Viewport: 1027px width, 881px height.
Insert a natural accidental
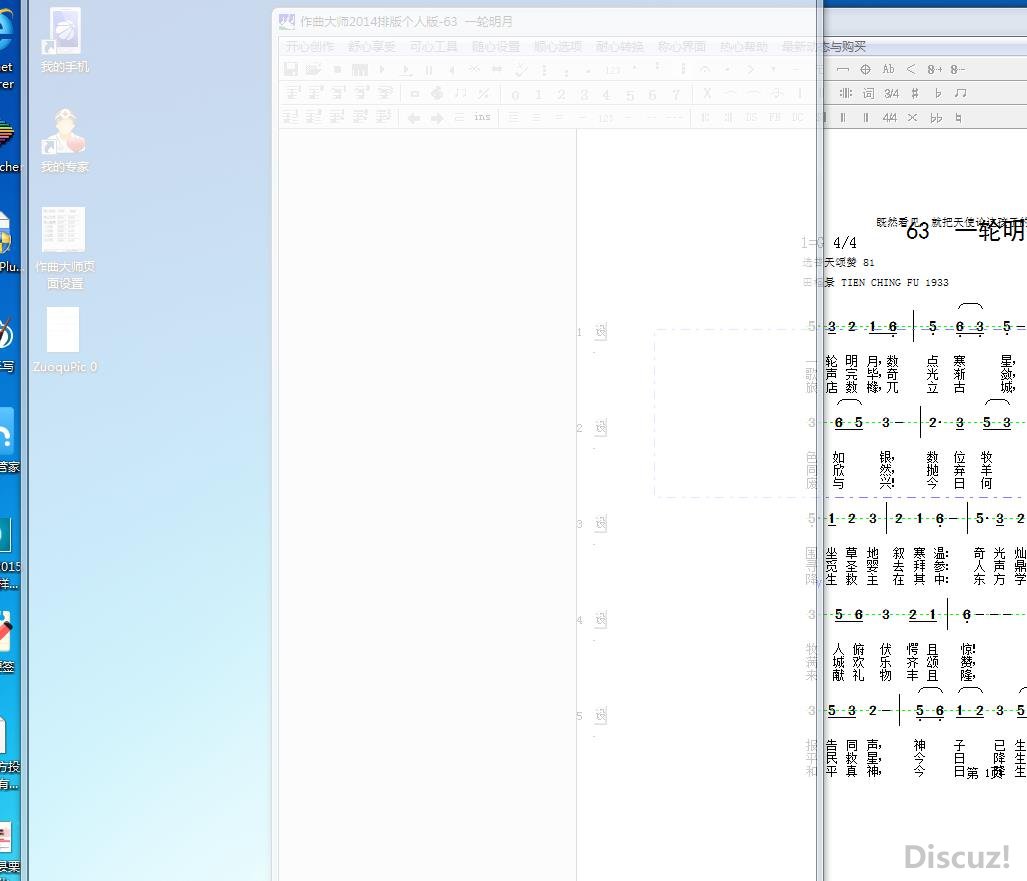tap(958, 118)
